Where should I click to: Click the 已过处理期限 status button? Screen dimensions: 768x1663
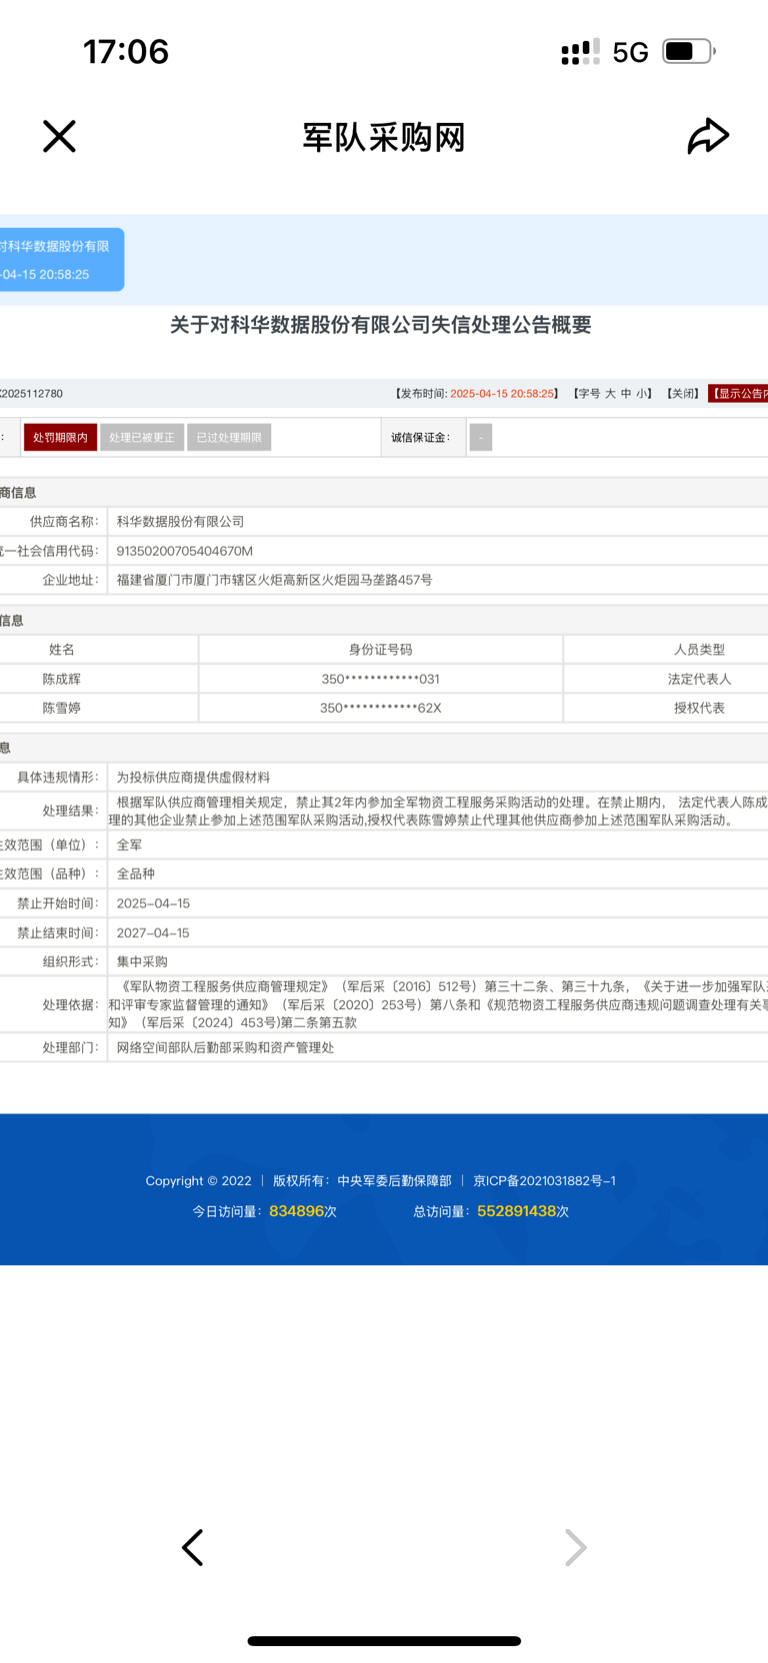tap(229, 437)
